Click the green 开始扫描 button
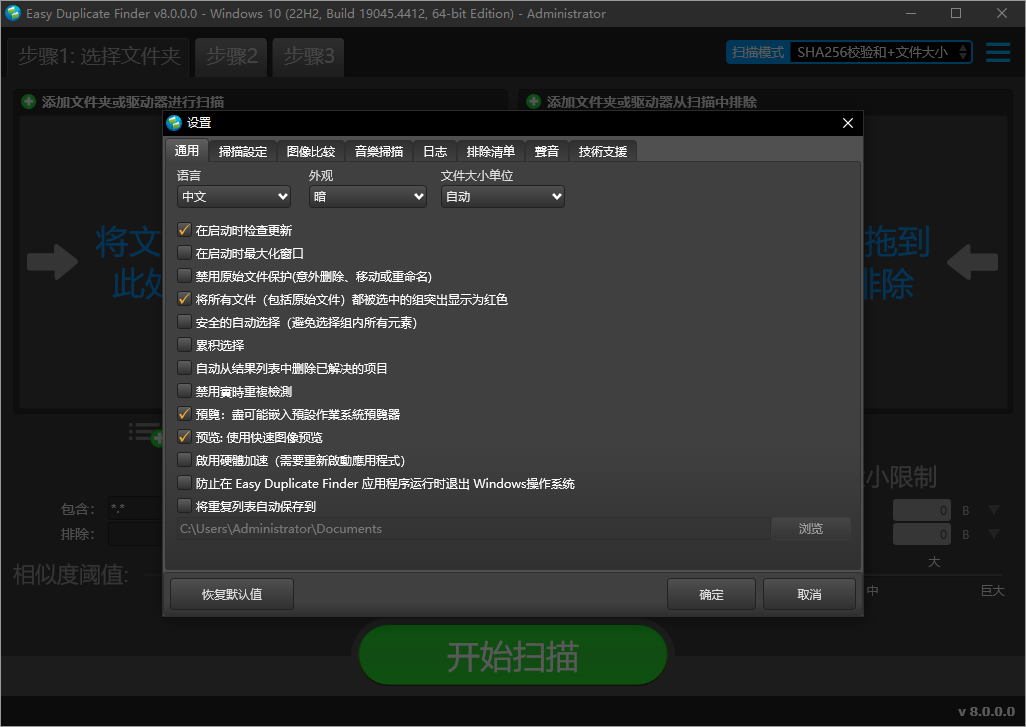The width and height of the screenshot is (1026, 727). pos(512,656)
